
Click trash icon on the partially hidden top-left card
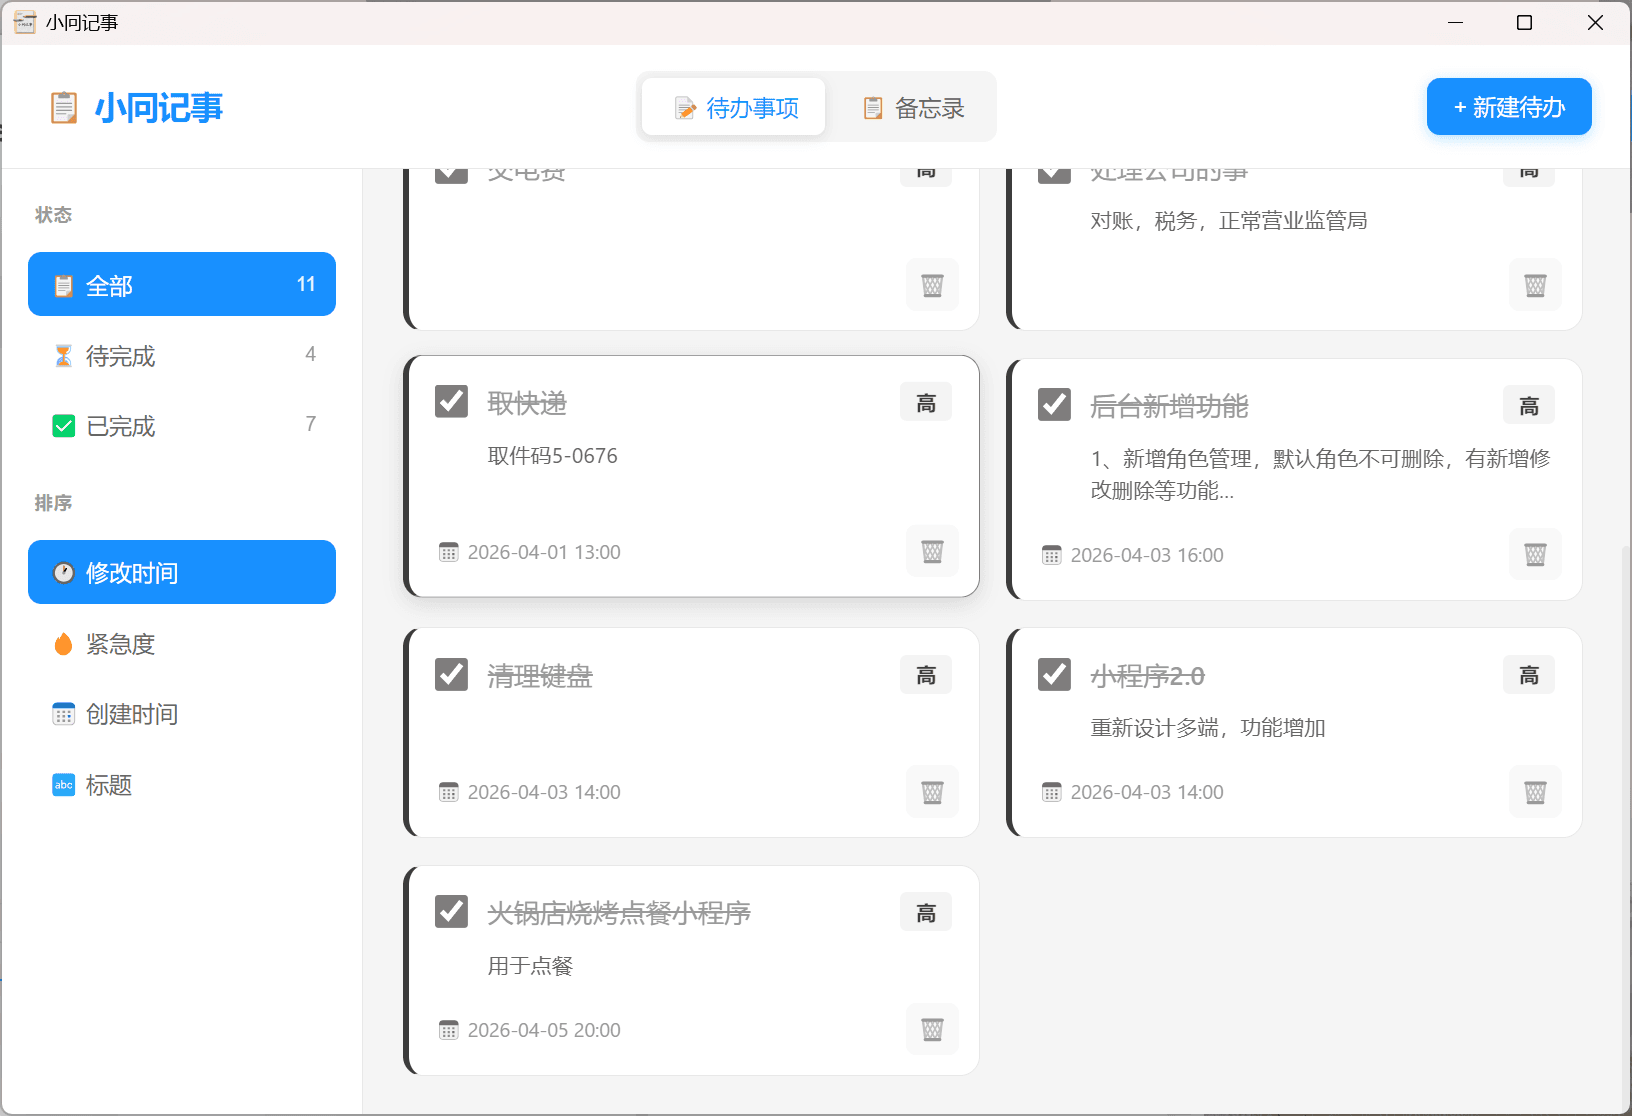tap(932, 285)
